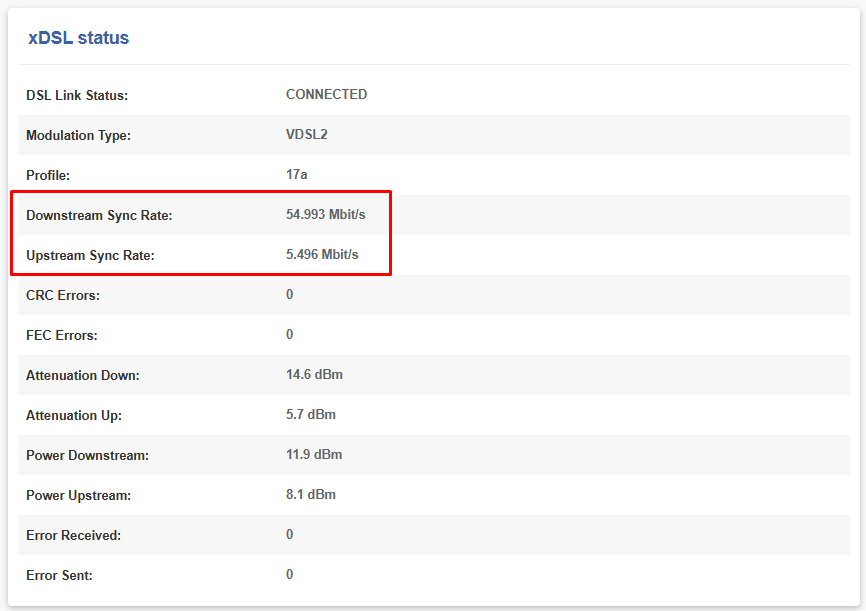Screen dimensions: 866x611
Task: Click the xDSL status heading
Action: (x=78, y=38)
